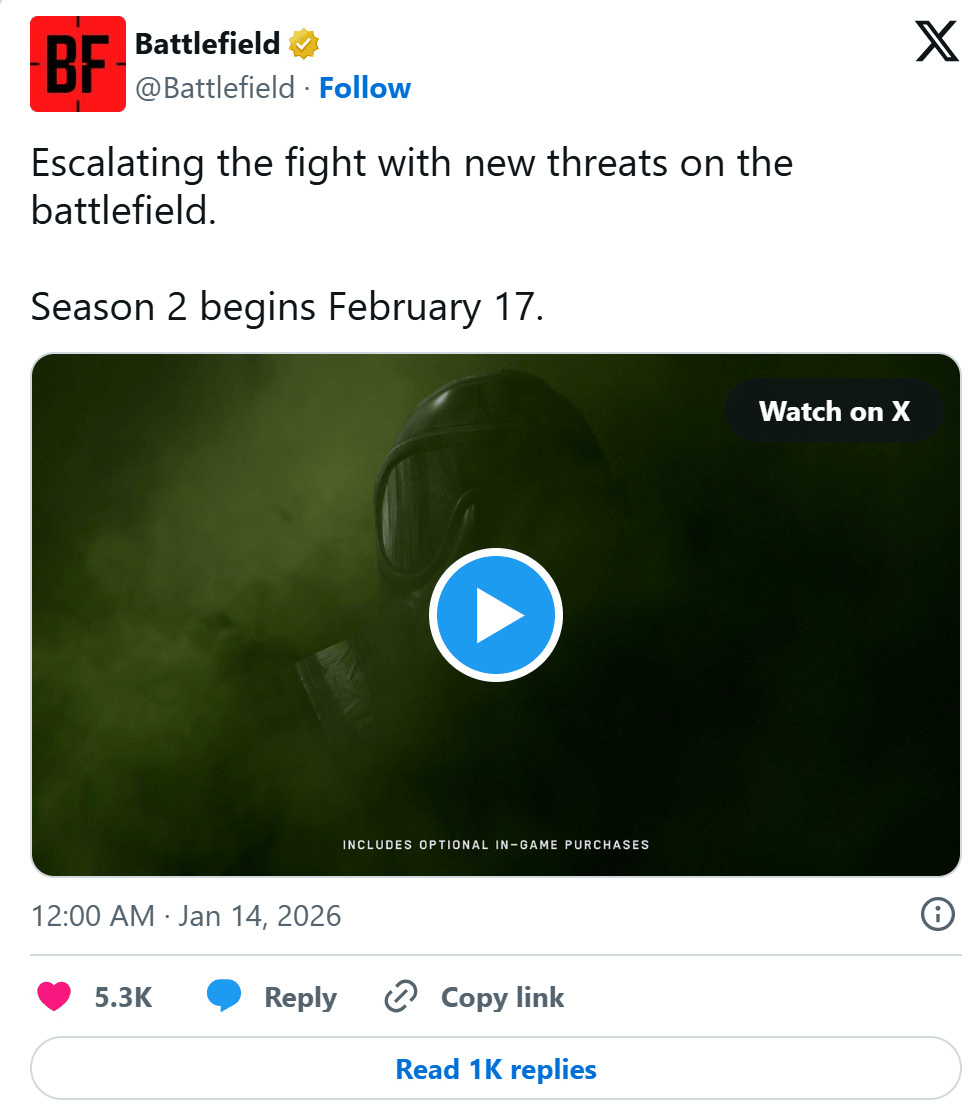Click the Watch on X button
This screenshot has height=1116, width=980.
(834, 411)
